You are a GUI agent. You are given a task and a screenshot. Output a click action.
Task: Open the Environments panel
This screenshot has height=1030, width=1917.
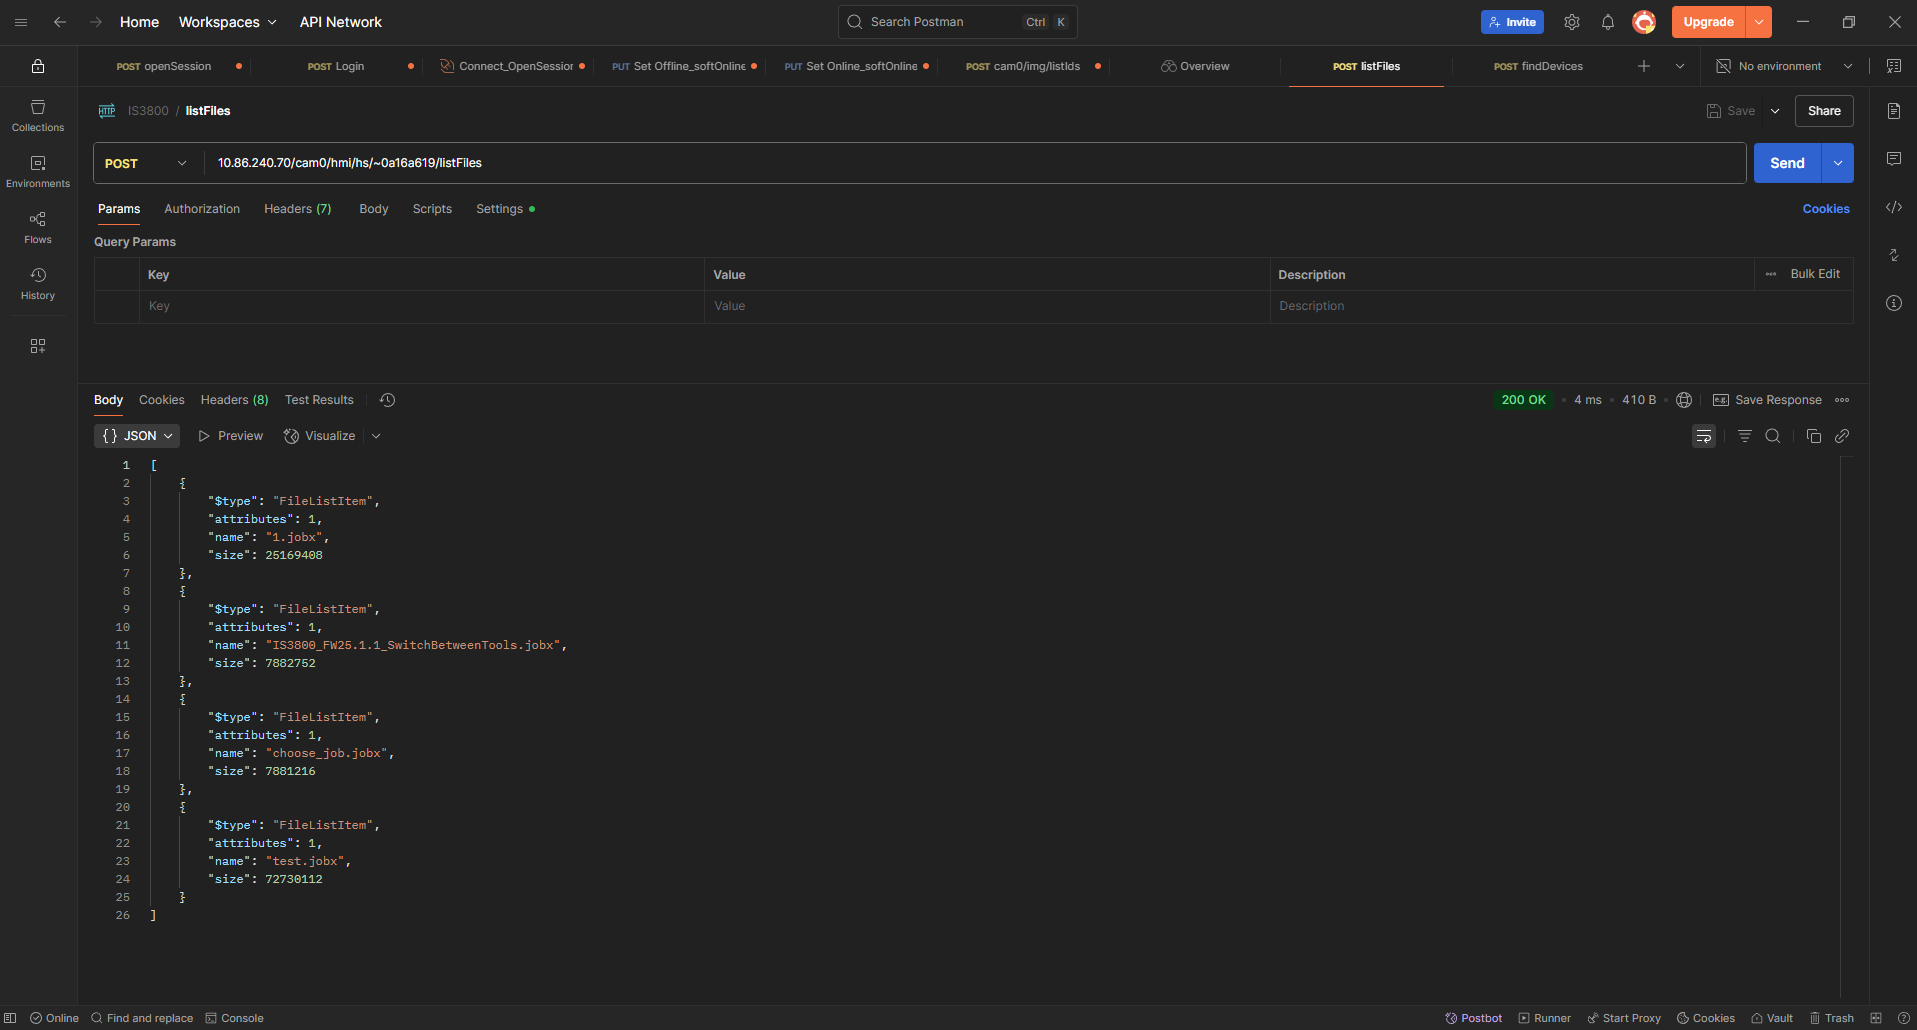pos(37,169)
